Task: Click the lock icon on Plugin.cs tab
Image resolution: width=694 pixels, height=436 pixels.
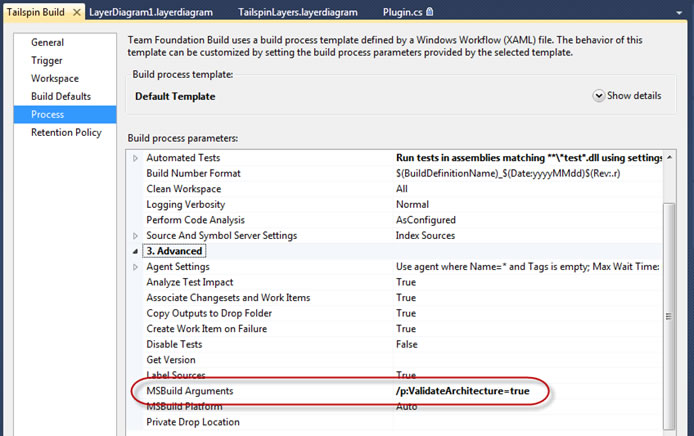Action: [x=429, y=12]
